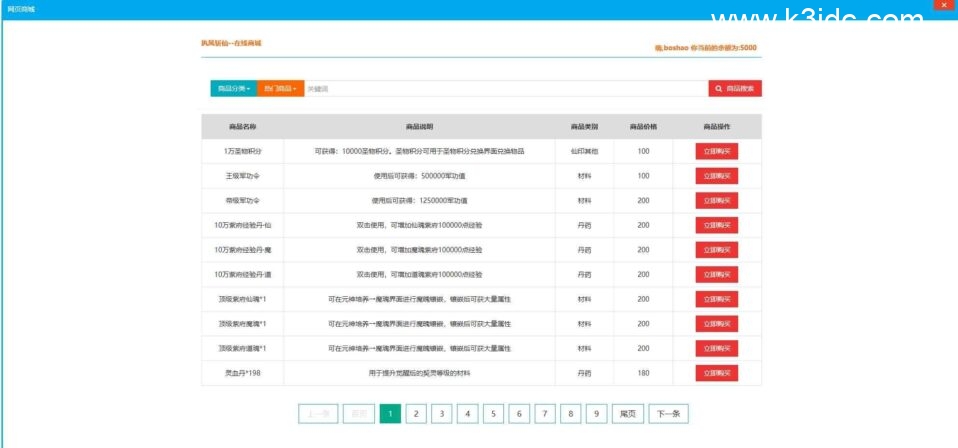This screenshot has width=958, height=448.
Task: Select the 10万紫府经验丹-仙 name cell
Action: 243,225
